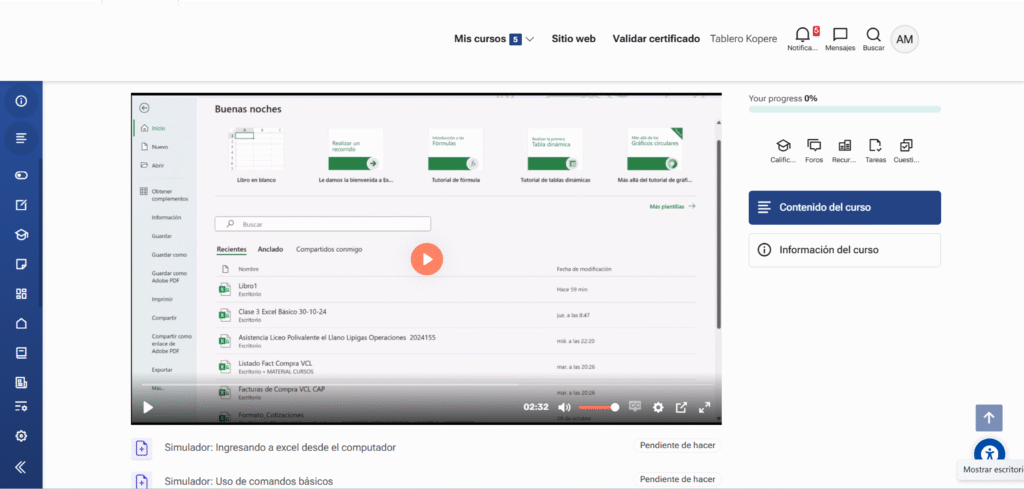Open Simulador: Ingresando a excel desde el computador

coord(280,447)
